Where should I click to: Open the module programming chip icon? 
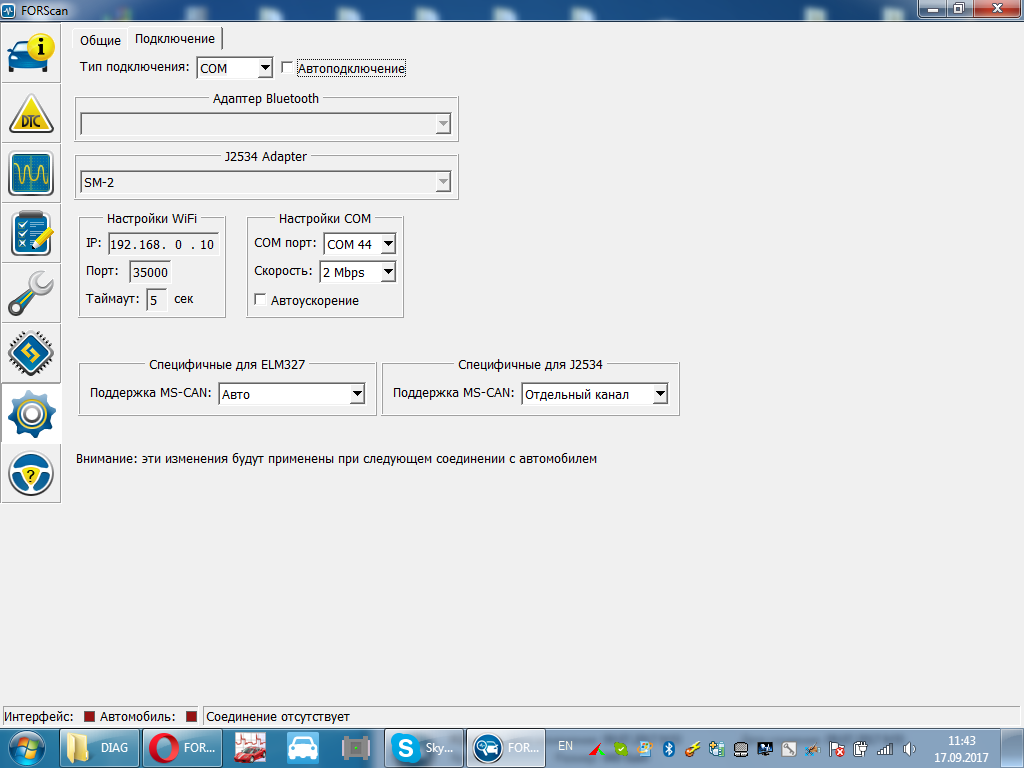click(30, 352)
